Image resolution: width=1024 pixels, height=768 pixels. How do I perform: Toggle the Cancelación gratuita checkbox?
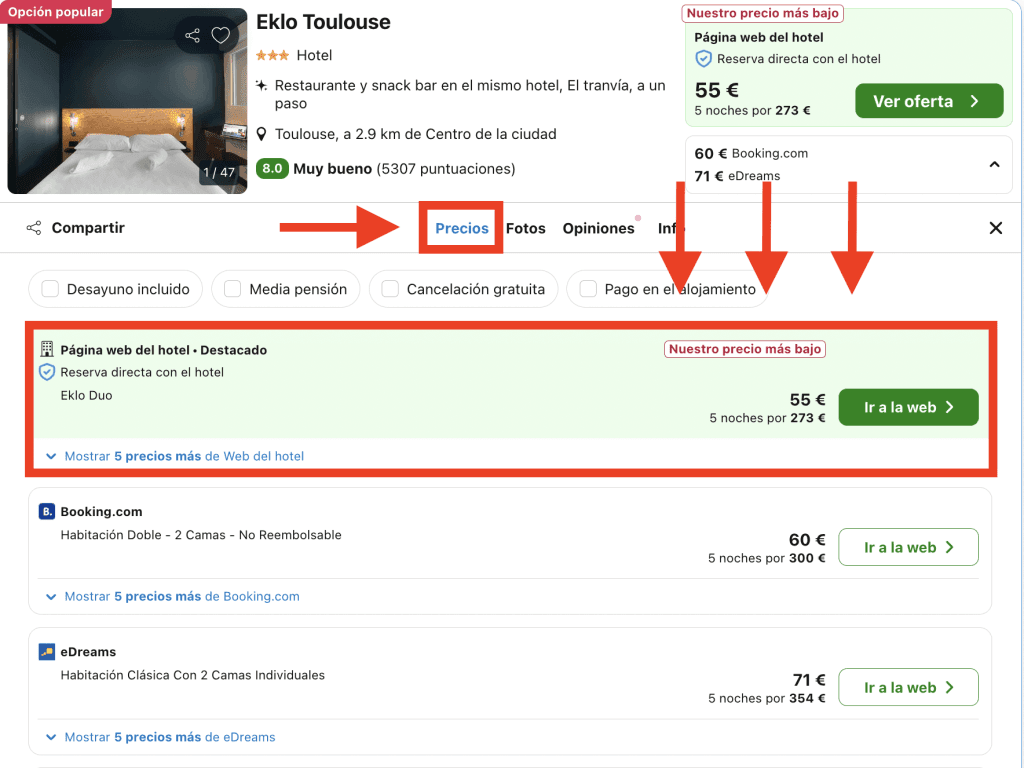(x=390, y=289)
